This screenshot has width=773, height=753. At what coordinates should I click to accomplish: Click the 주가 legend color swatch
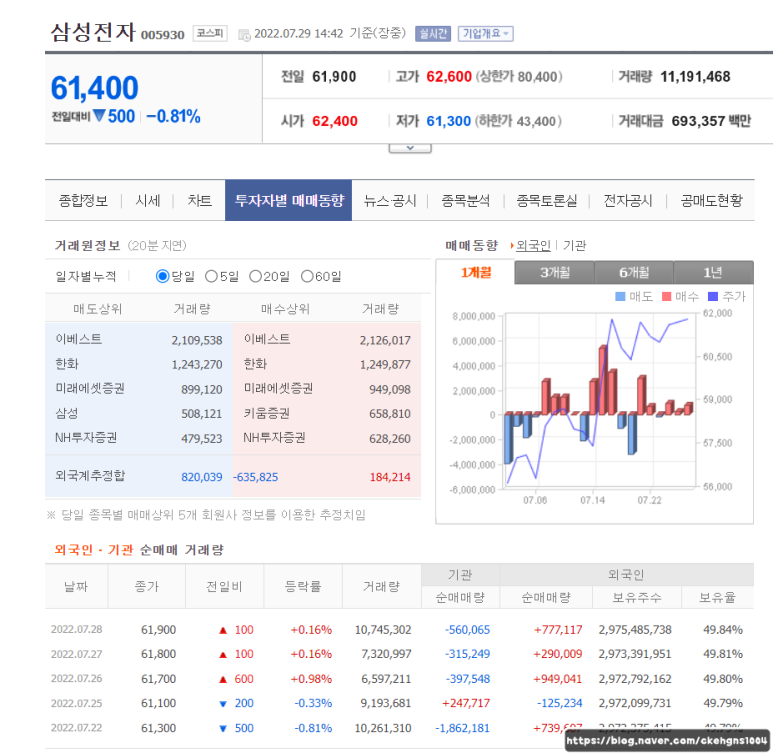pos(713,296)
